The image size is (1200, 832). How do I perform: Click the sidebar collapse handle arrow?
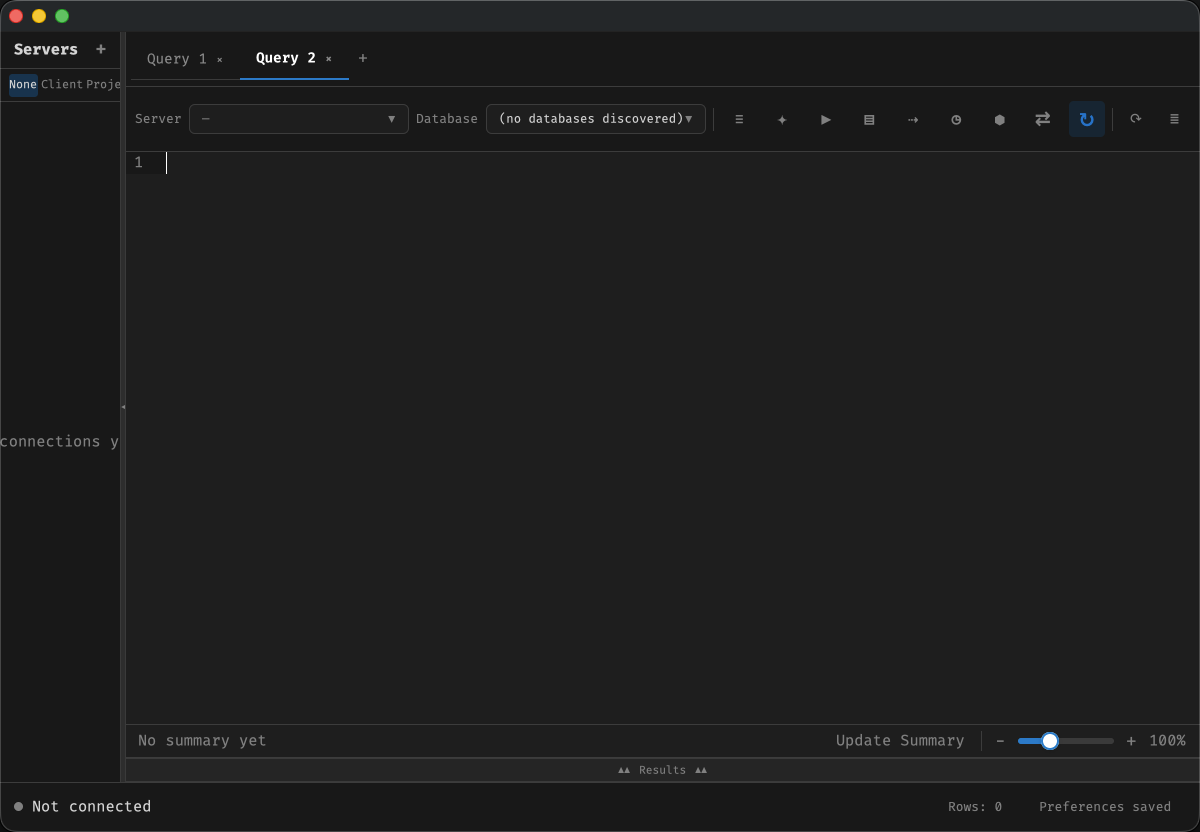[123, 407]
